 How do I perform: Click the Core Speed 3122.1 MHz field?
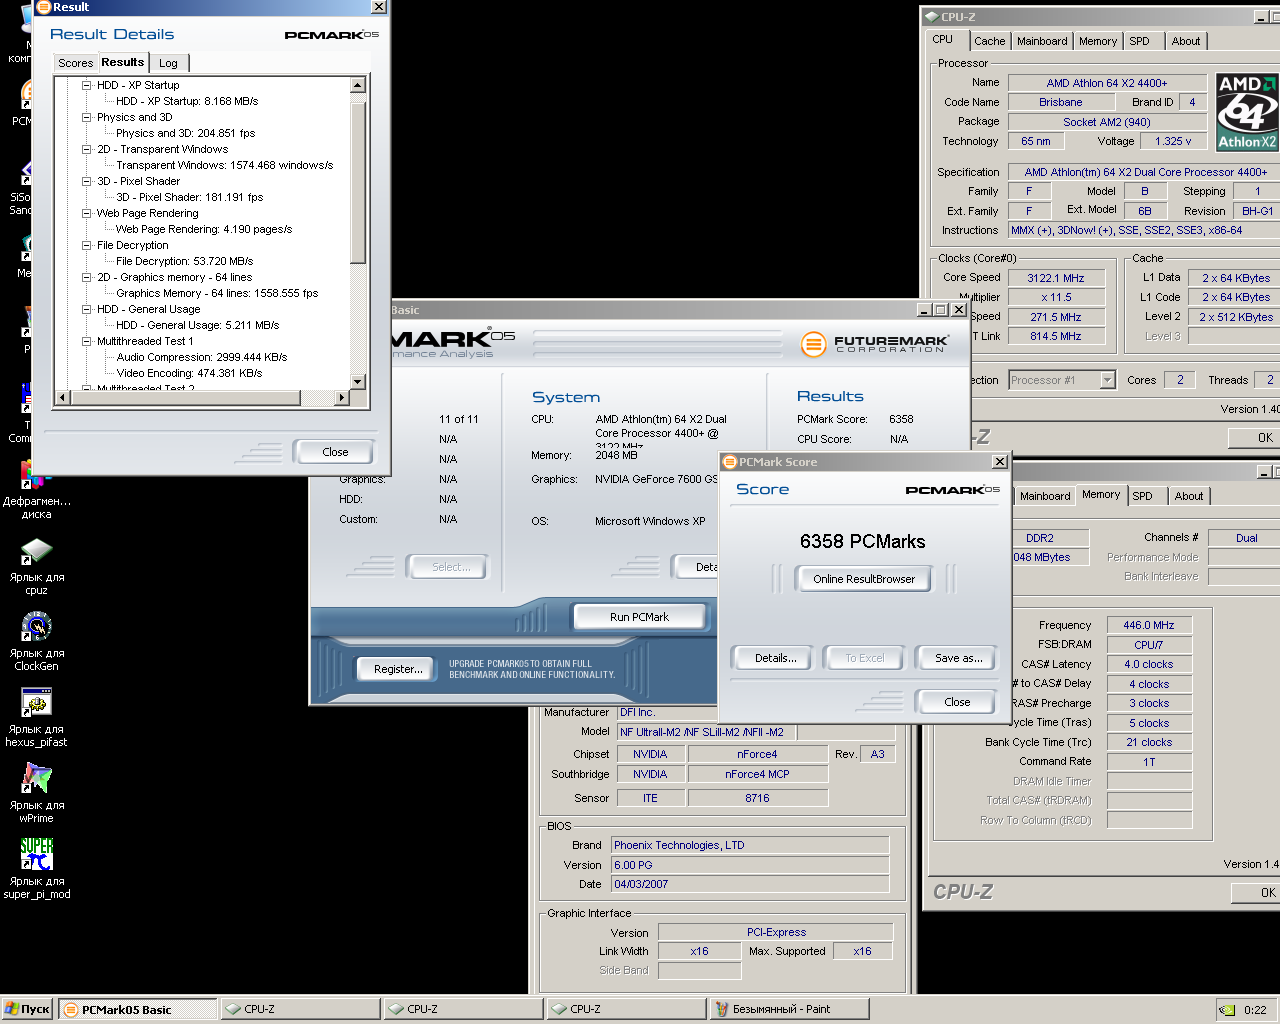pos(1056,278)
